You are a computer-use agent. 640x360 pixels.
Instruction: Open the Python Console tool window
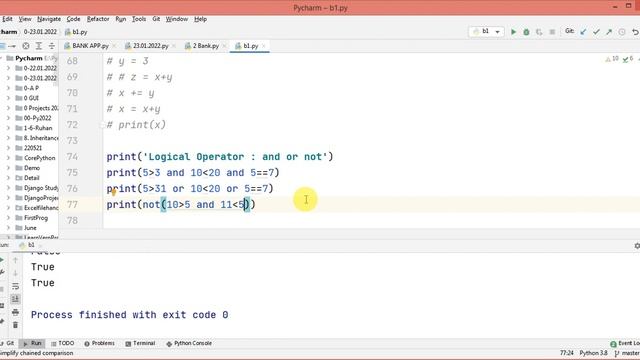[x=189, y=343]
